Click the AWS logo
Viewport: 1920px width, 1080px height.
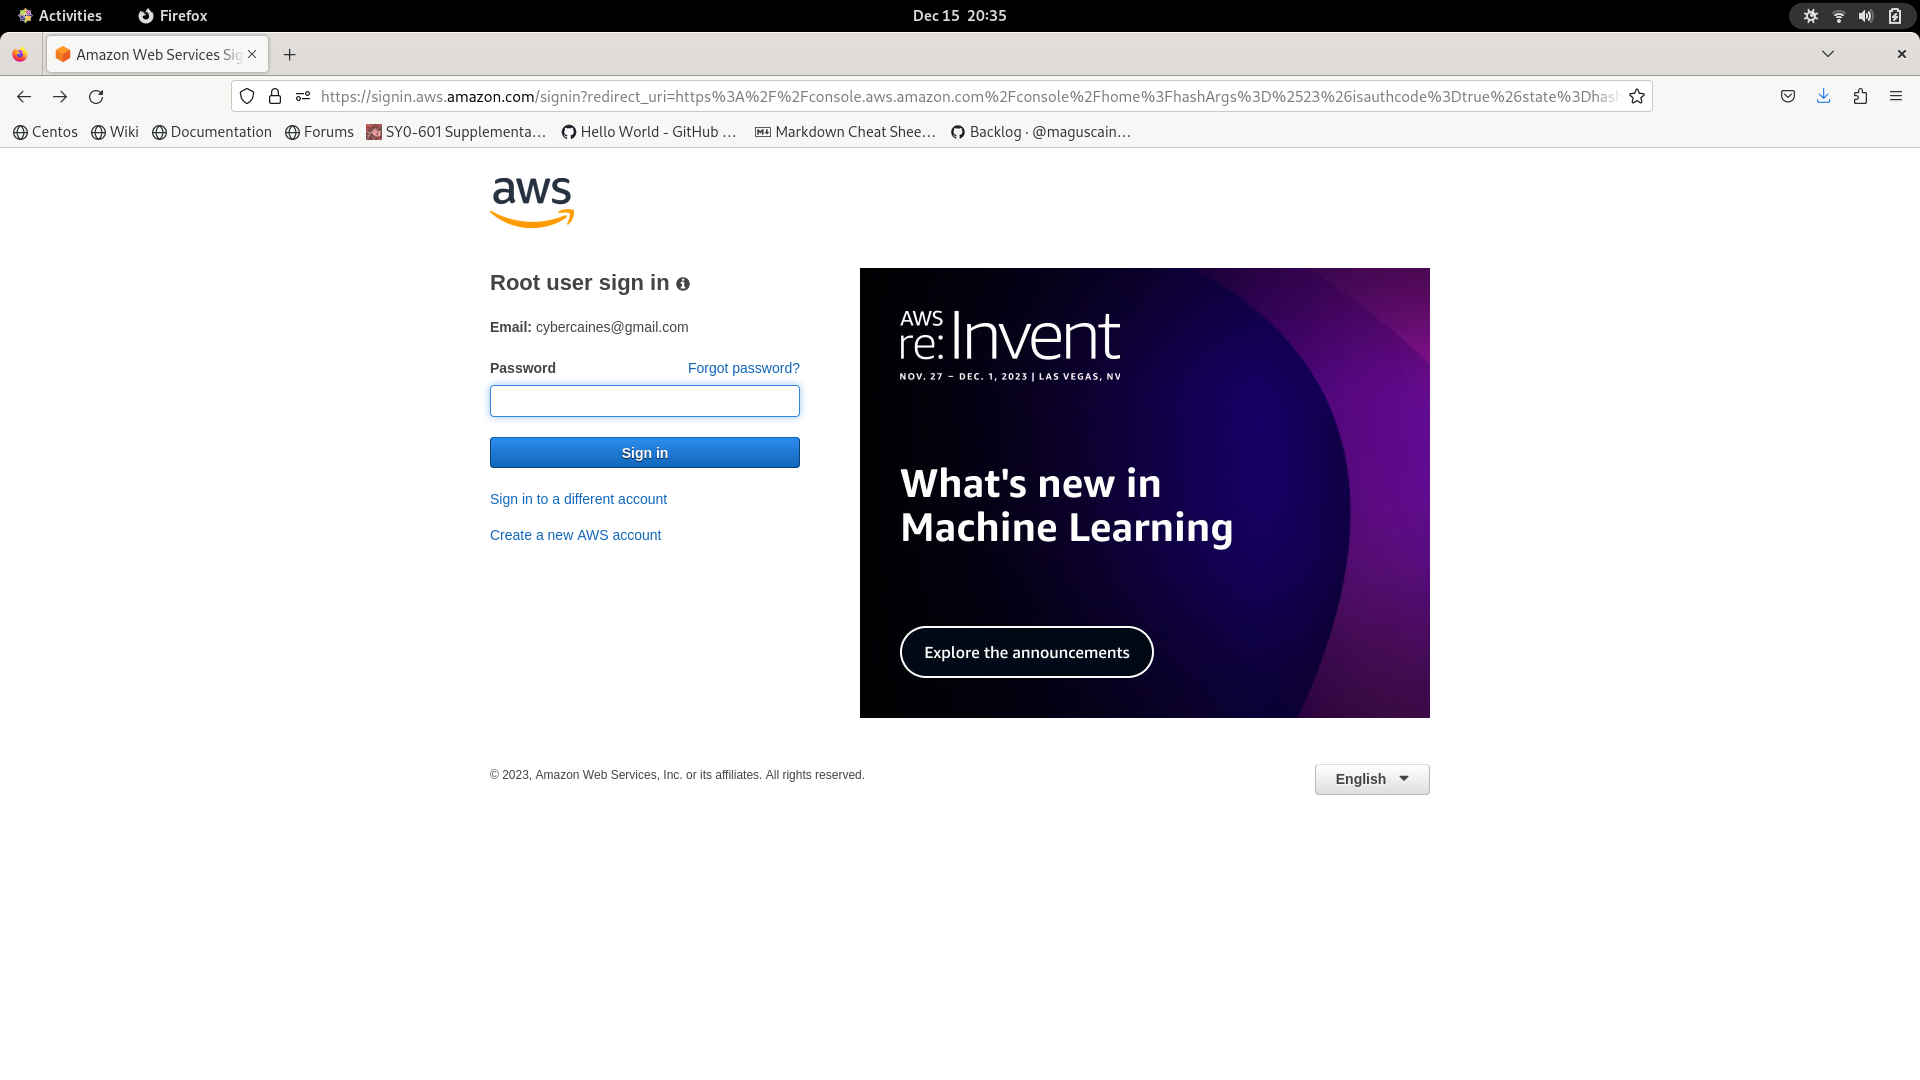(532, 202)
